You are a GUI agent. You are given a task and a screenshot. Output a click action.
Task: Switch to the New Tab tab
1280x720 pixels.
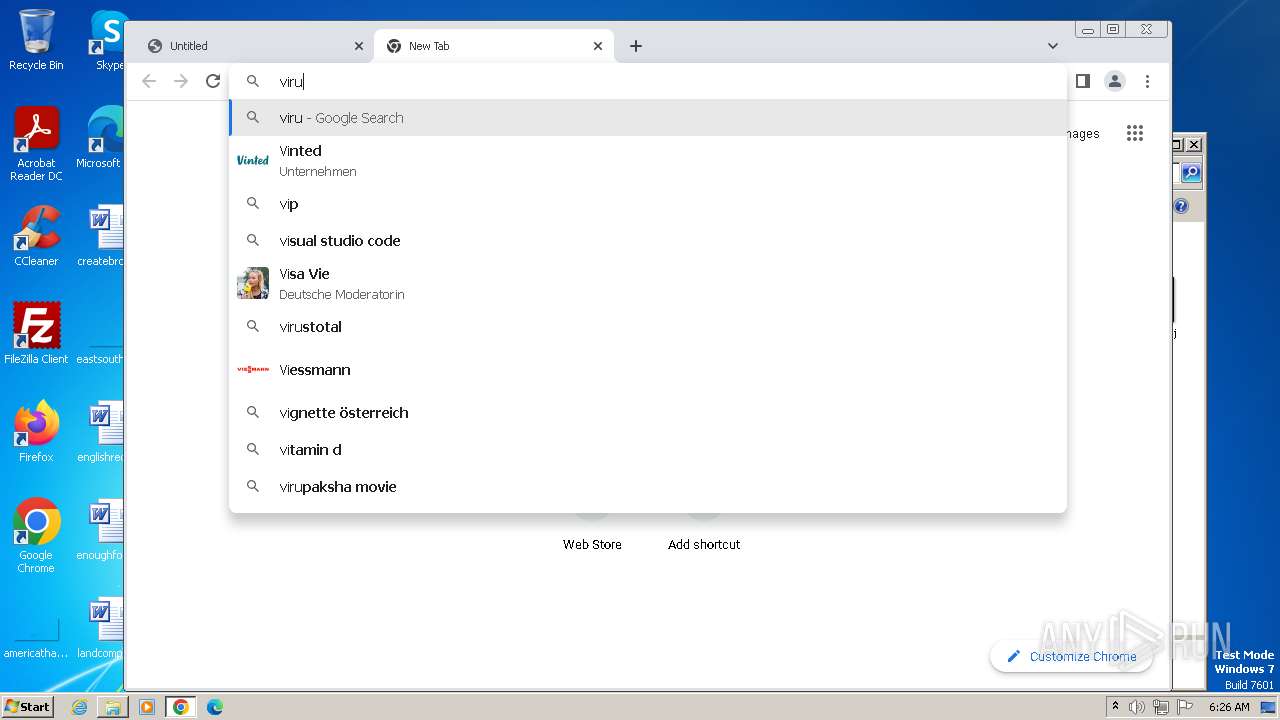click(x=494, y=46)
